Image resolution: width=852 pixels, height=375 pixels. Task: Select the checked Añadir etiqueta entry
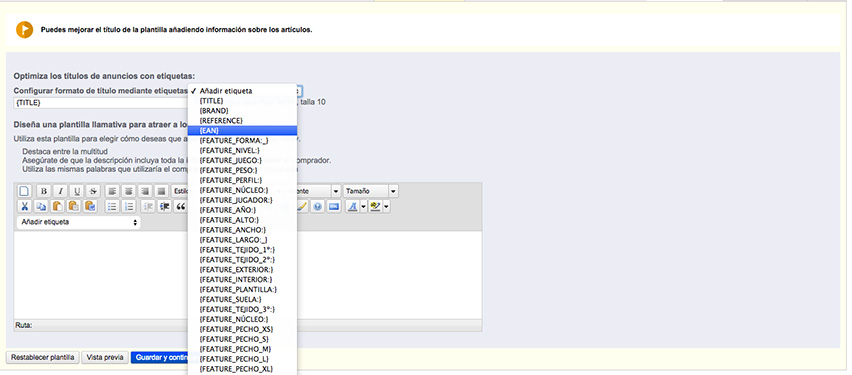coord(242,91)
